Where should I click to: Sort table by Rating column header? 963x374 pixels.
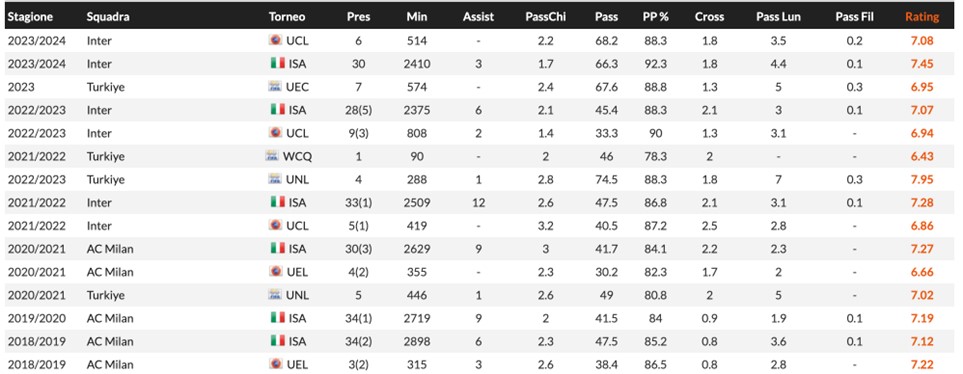point(922,17)
